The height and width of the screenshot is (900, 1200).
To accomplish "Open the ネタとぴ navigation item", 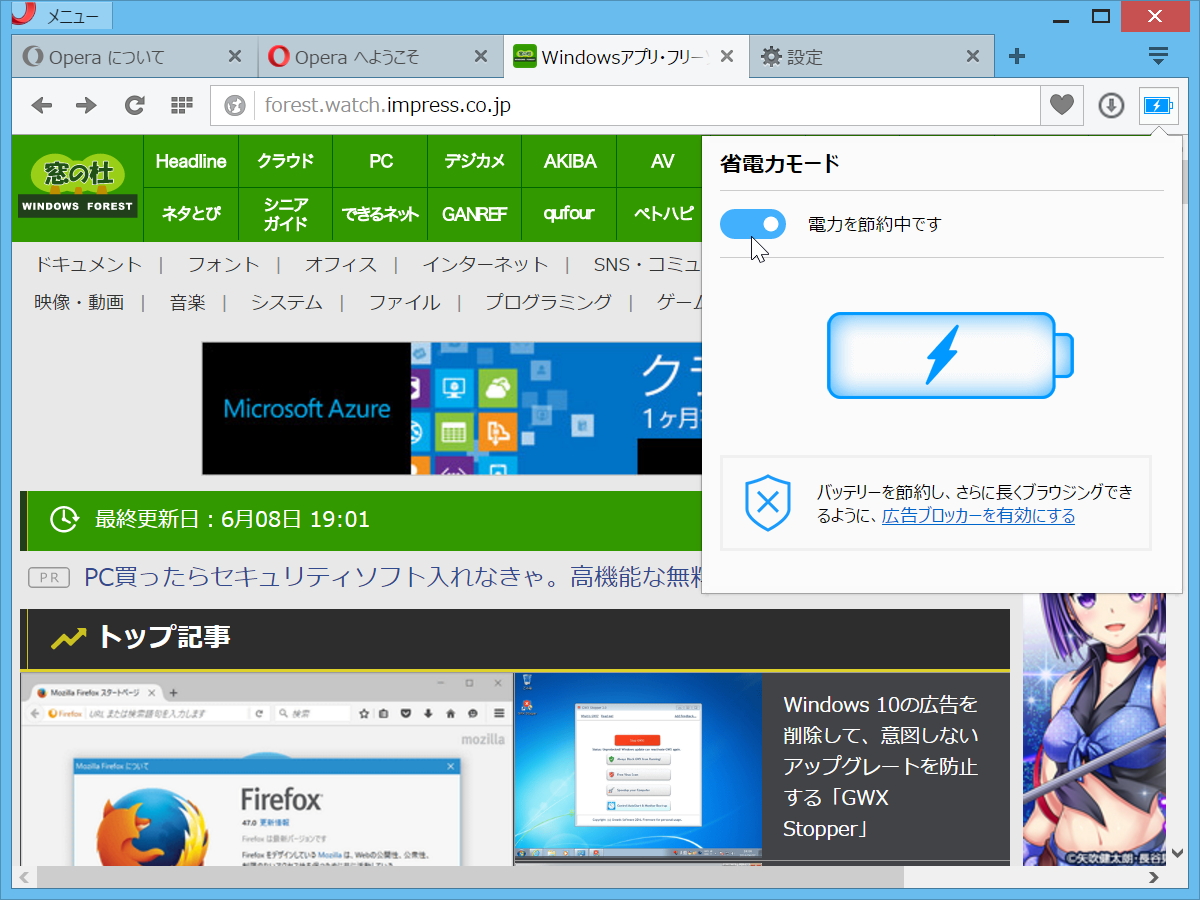I will [191, 214].
